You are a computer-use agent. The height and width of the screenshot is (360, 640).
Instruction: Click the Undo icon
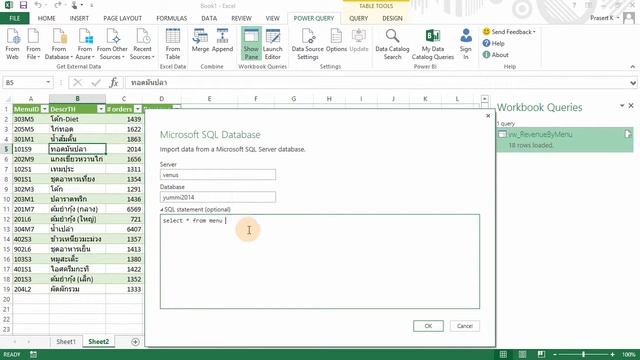pos(38,5)
